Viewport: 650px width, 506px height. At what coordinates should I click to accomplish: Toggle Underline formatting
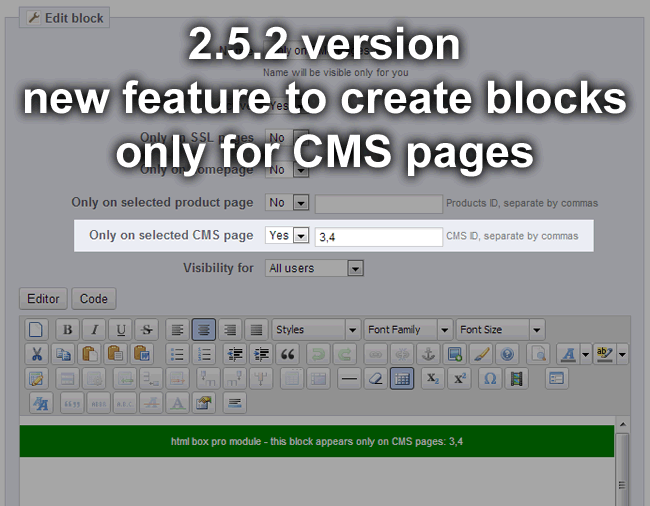tap(121, 329)
